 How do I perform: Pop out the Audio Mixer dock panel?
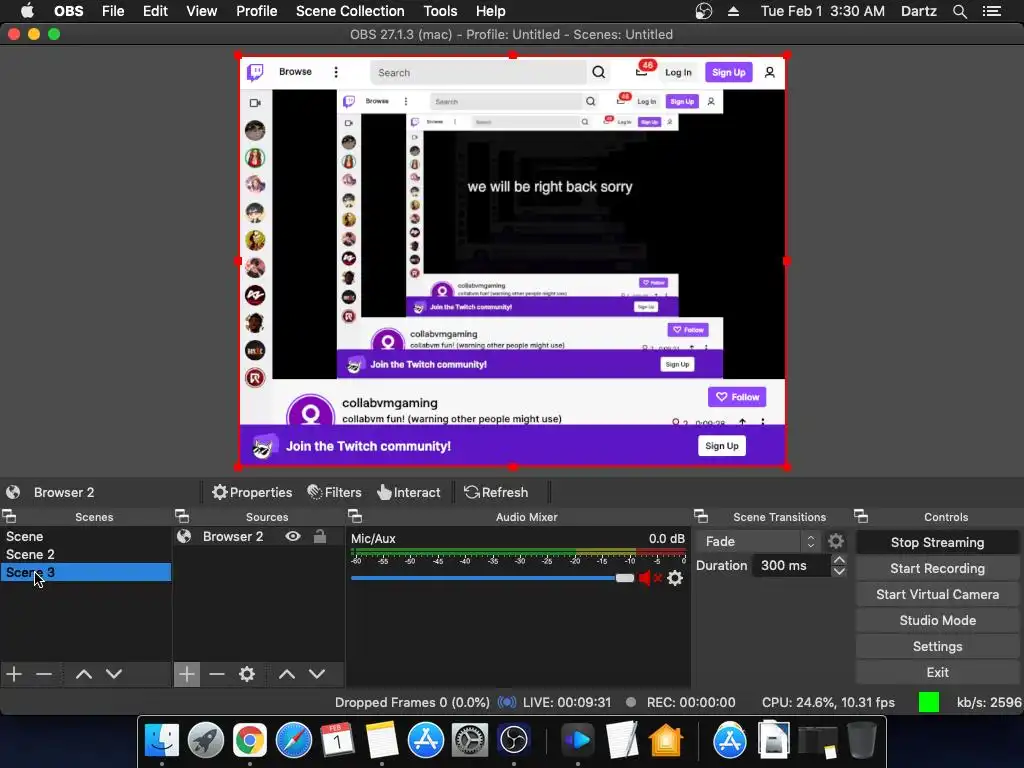pos(355,517)
